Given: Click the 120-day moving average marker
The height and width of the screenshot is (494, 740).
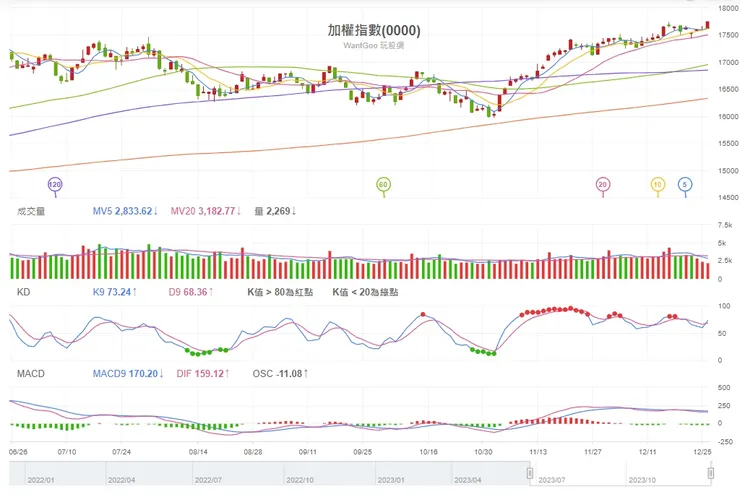Looking at the screenshot, I should 55,185.
